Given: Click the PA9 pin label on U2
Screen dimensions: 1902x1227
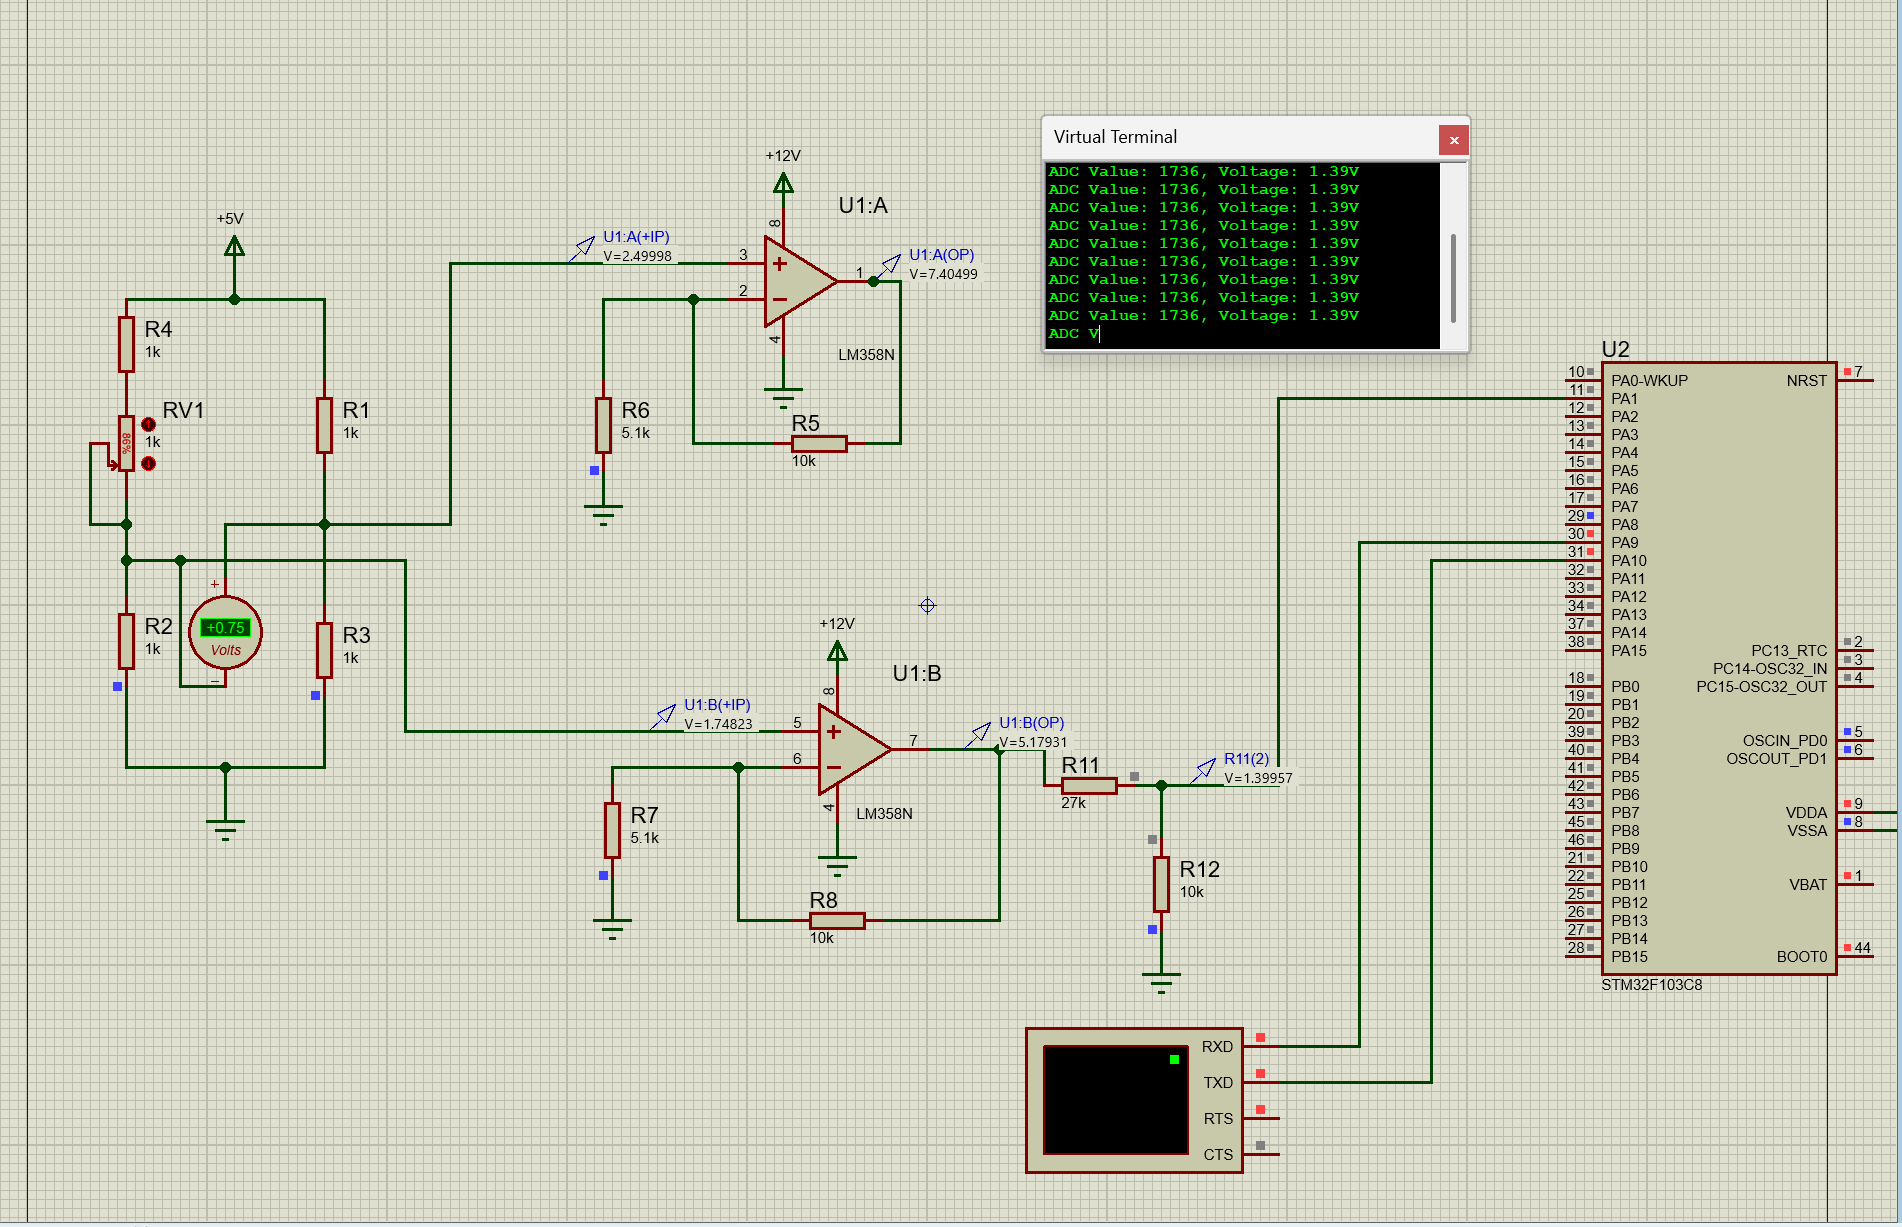Looking at the screenshot, I should (1624, 543).
